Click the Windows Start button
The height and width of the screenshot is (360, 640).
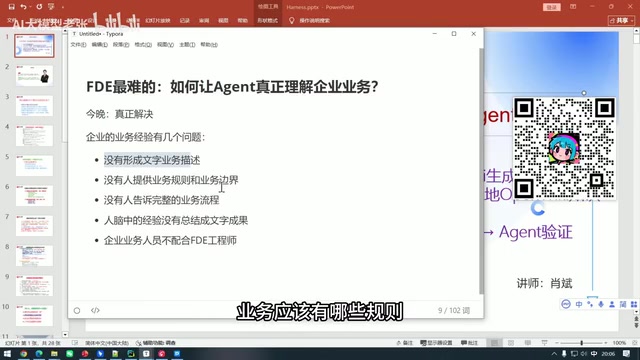(7, 353)
